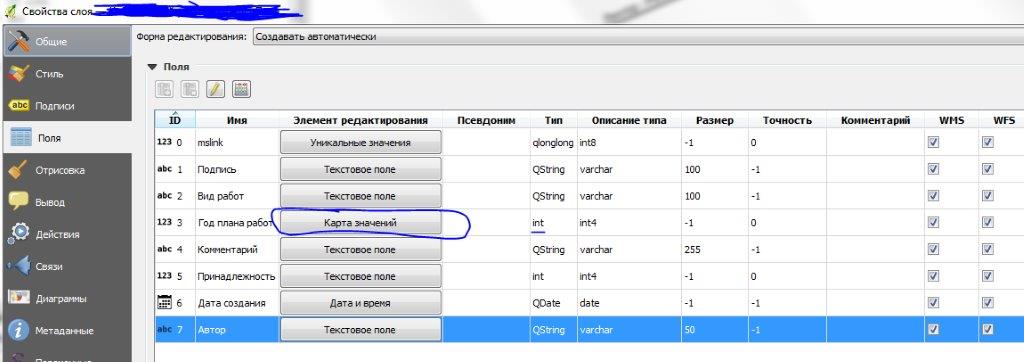Open the field calculator icon
1024x362 pixels.
pyautogui.click(x=242, y=90)
